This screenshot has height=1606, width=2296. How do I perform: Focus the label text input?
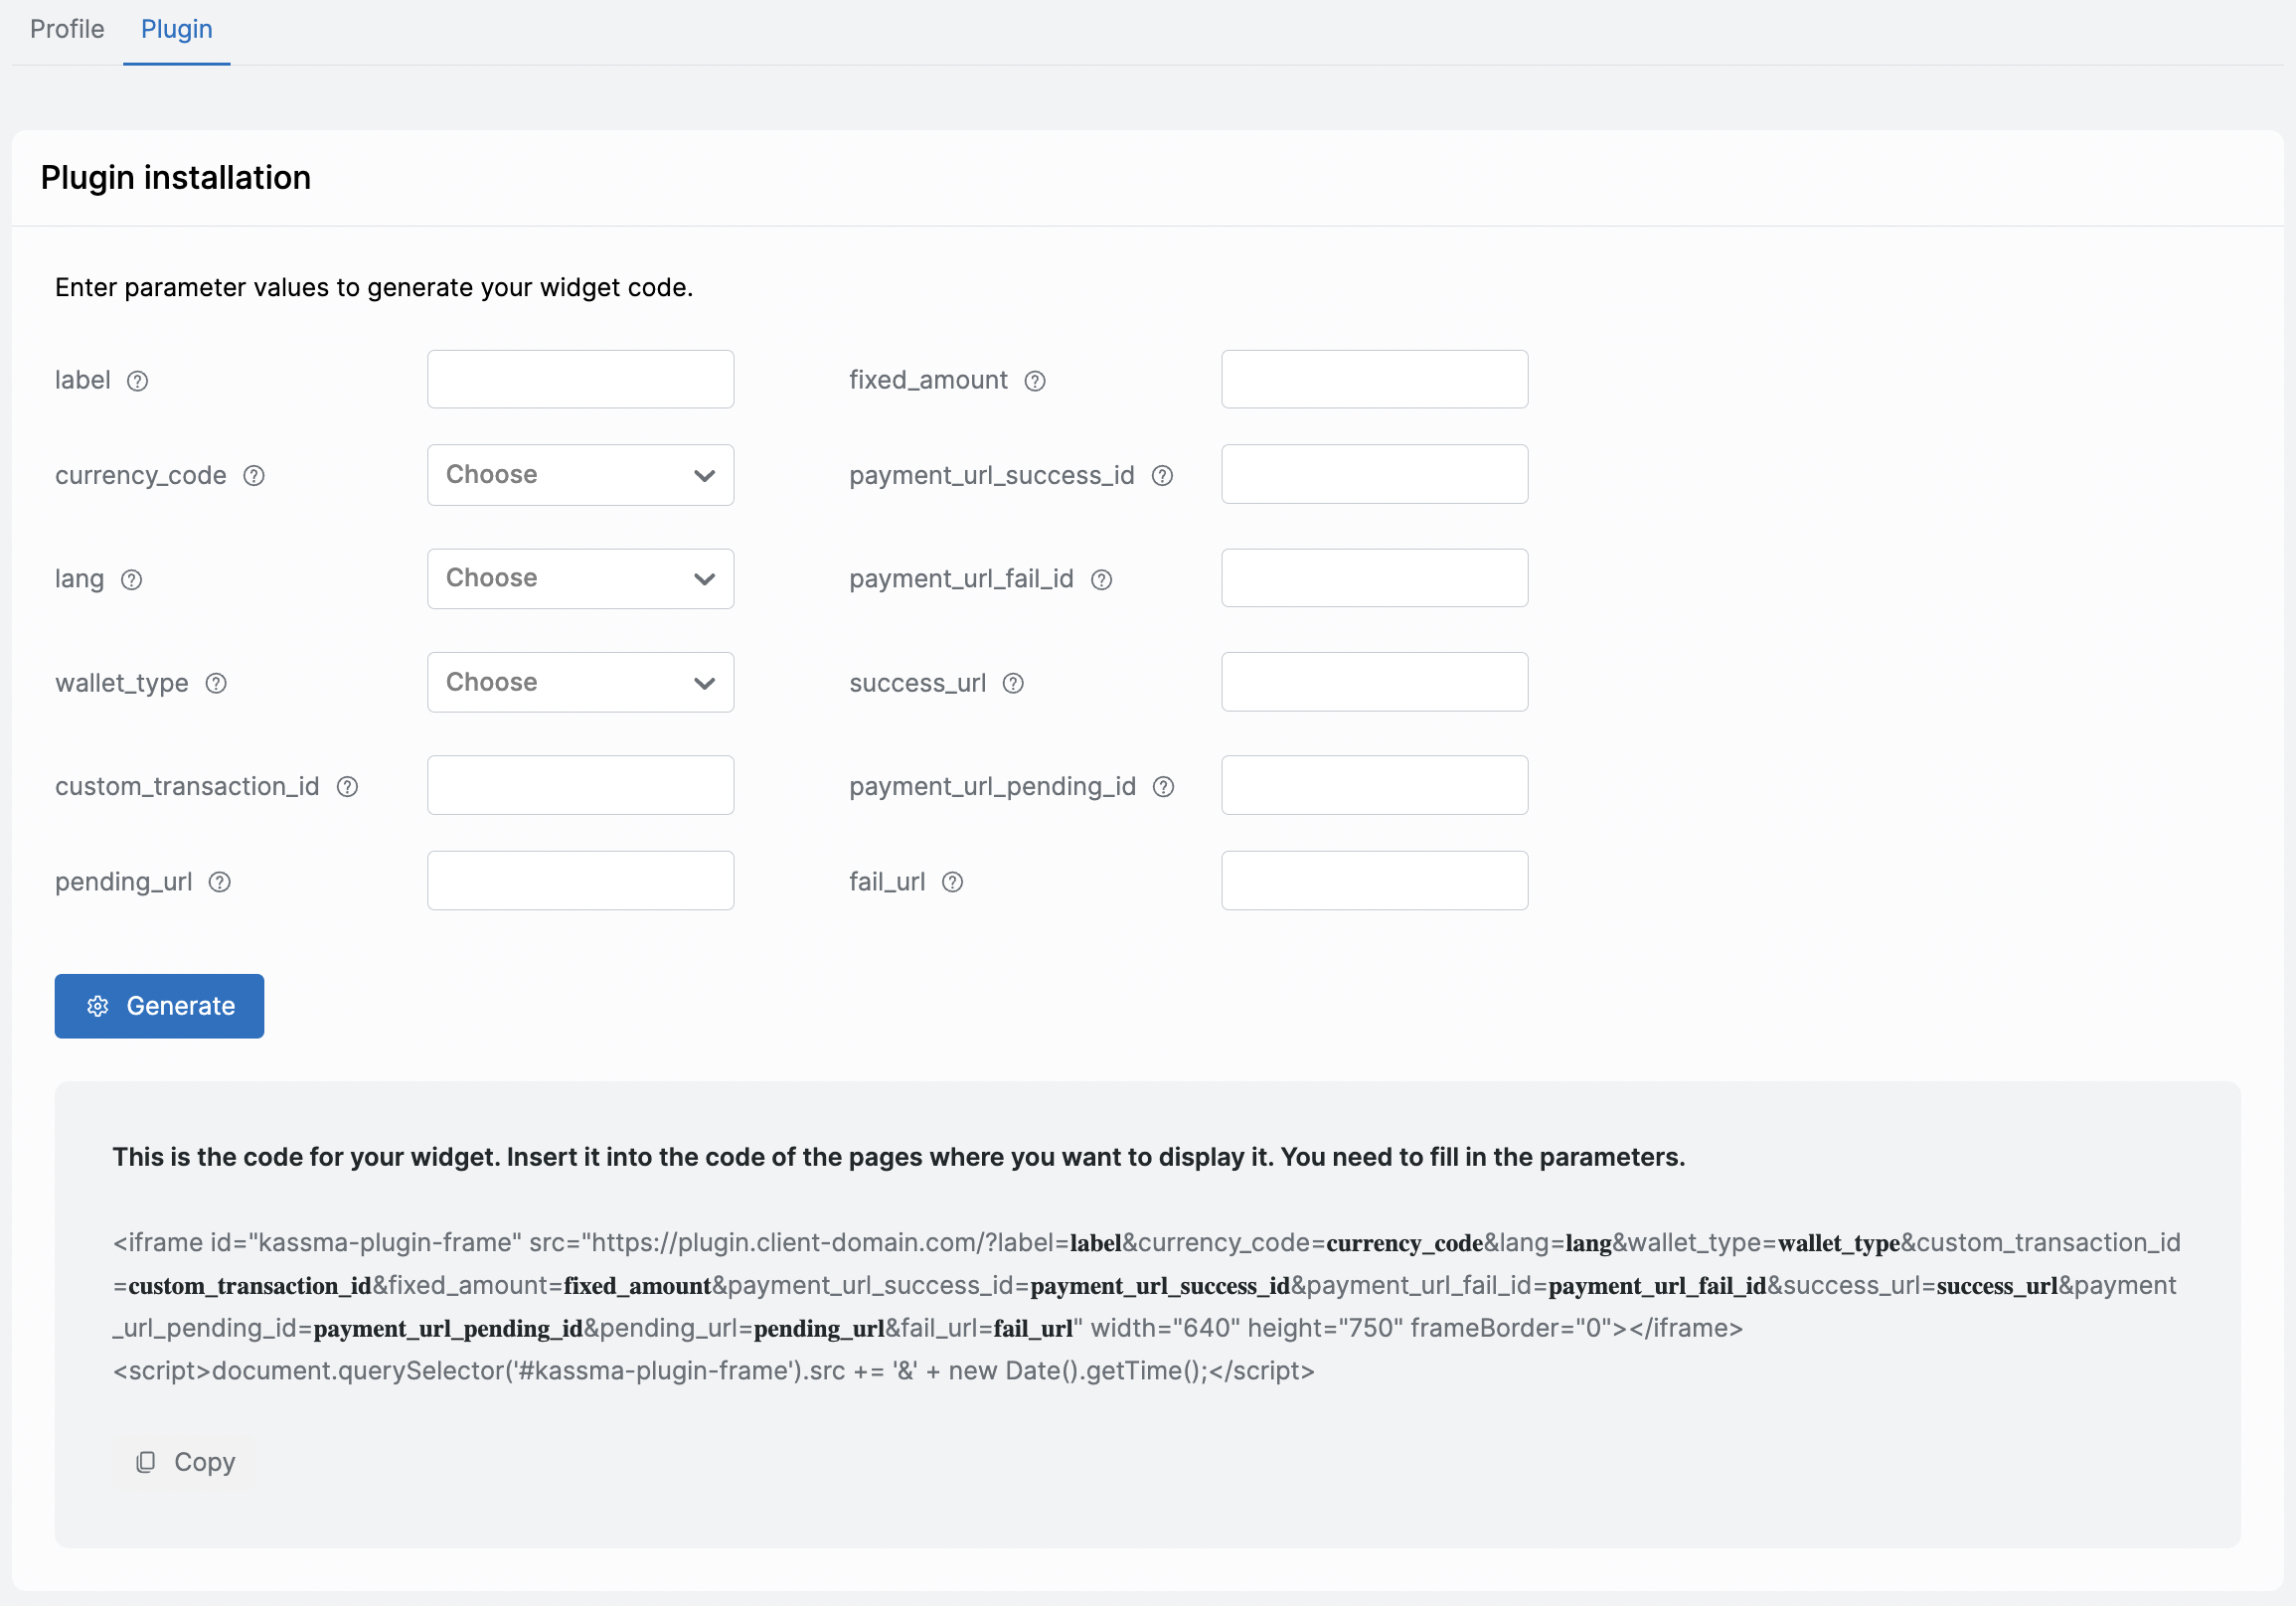click(580, 380)
